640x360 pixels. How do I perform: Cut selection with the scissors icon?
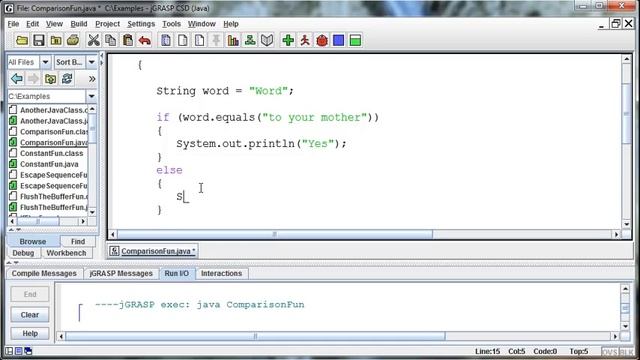coord(93,40)
